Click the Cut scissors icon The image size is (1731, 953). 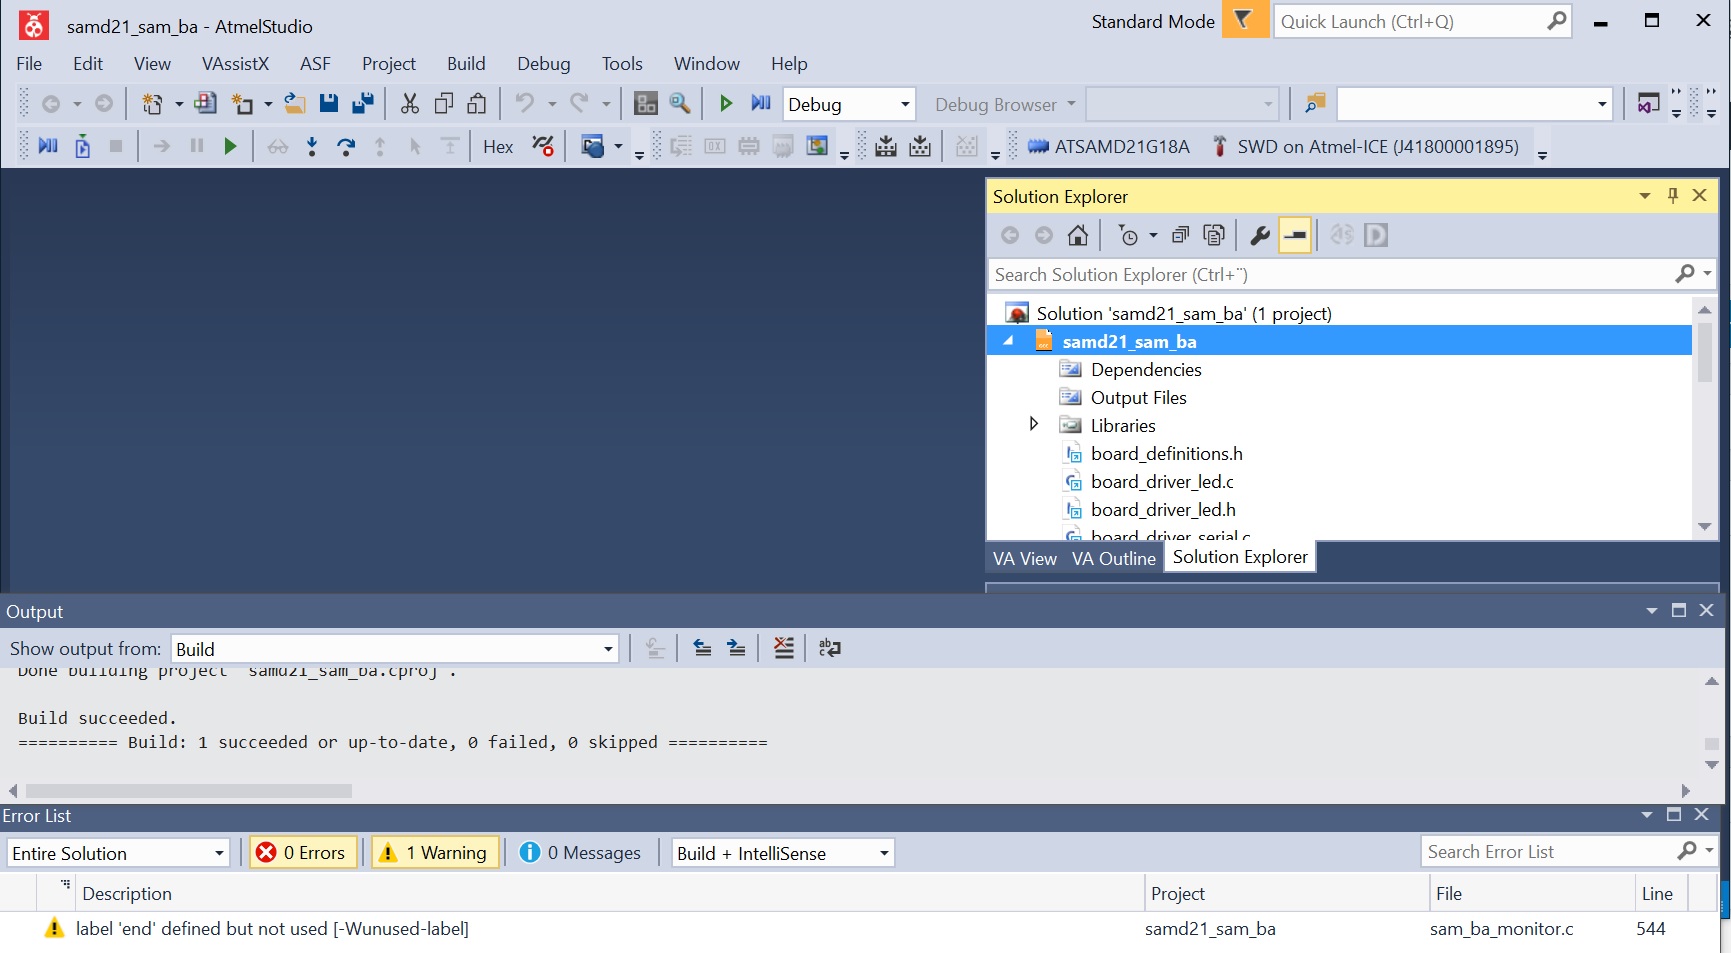tap(410, 103)
